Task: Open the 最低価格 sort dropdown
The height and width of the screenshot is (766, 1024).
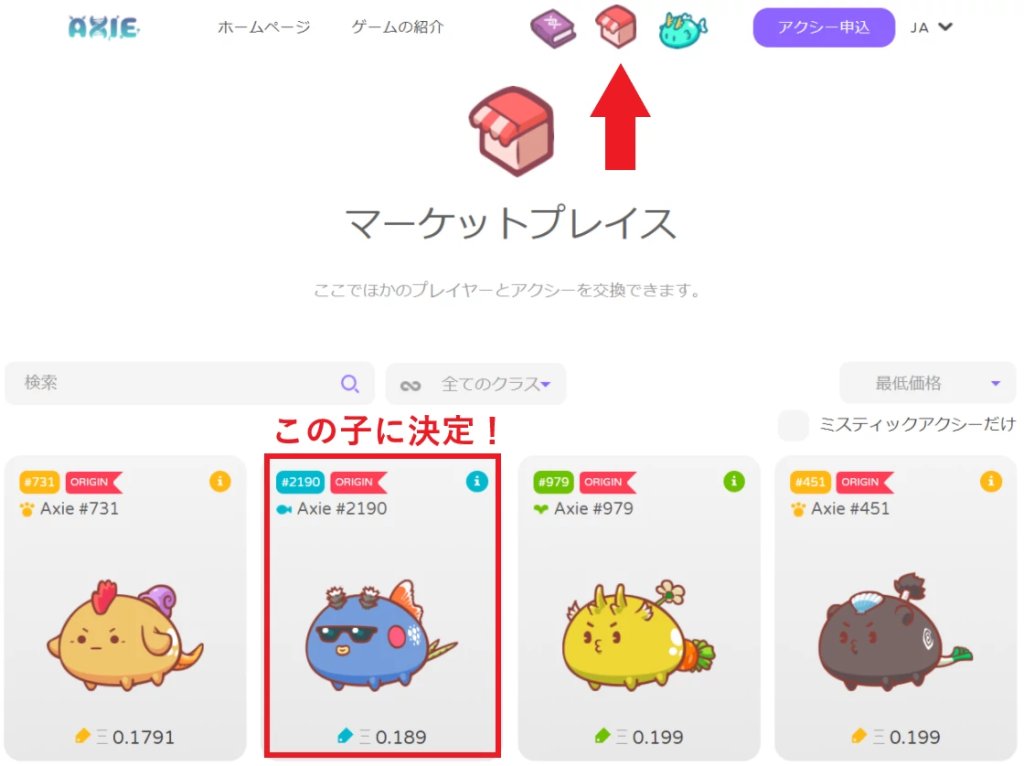Action: point(927,383)
